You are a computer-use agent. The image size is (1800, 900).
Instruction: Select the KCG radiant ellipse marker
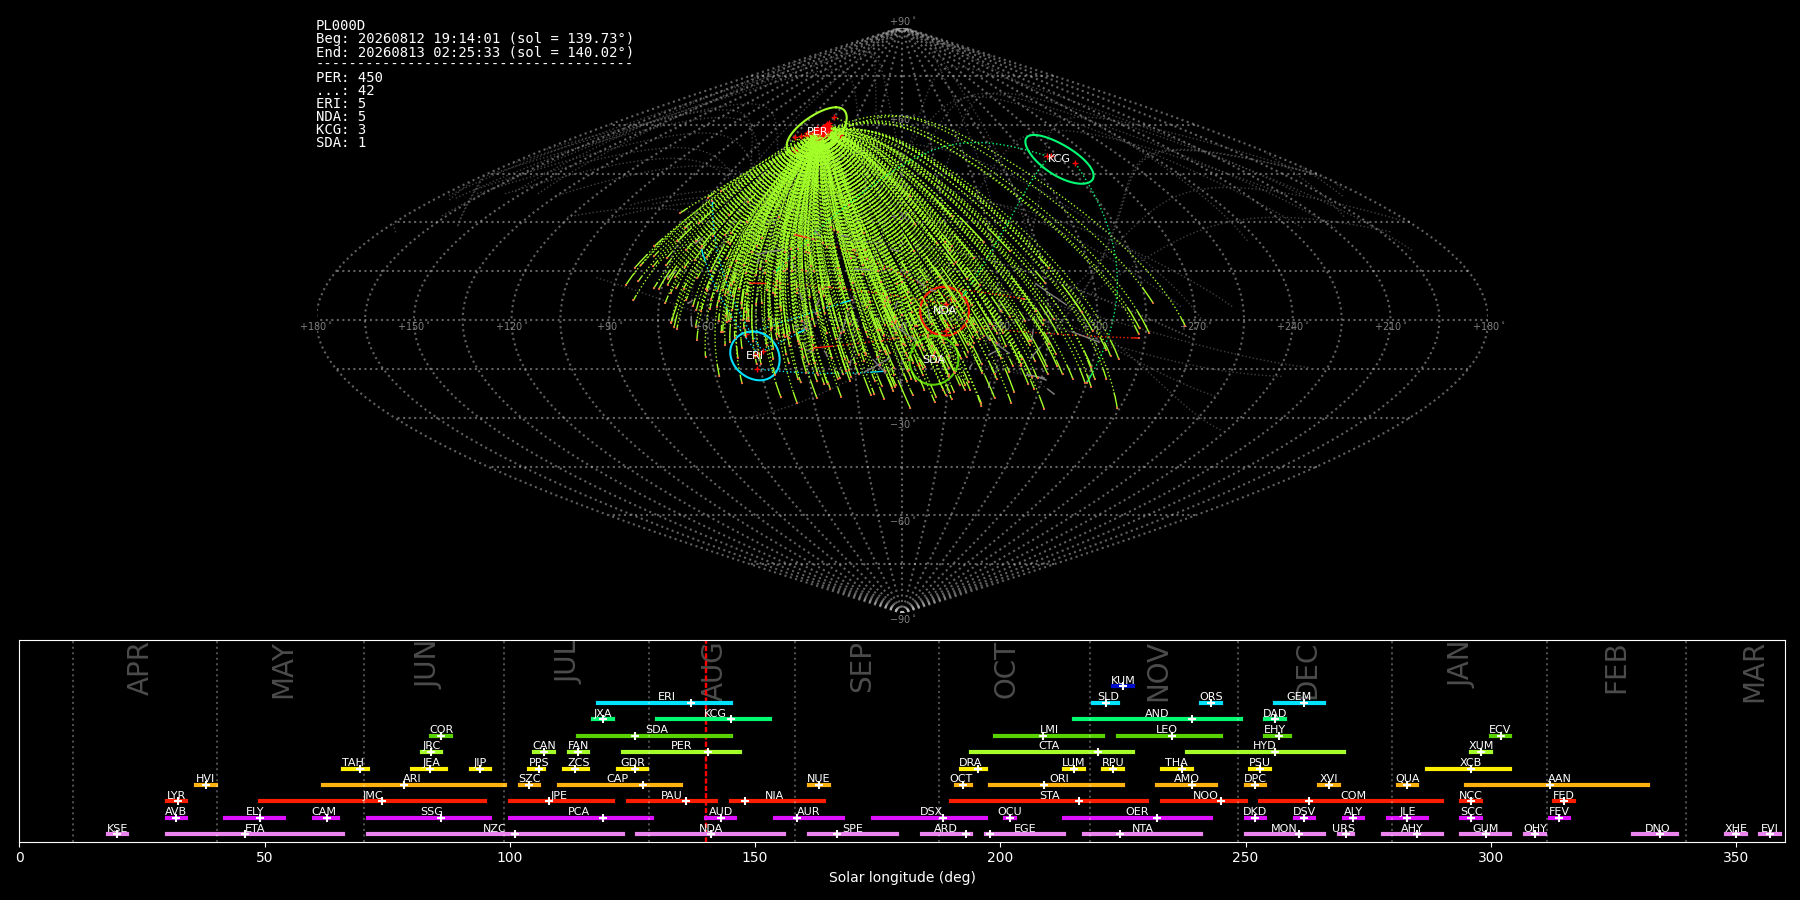click(x=1059, y=159)
